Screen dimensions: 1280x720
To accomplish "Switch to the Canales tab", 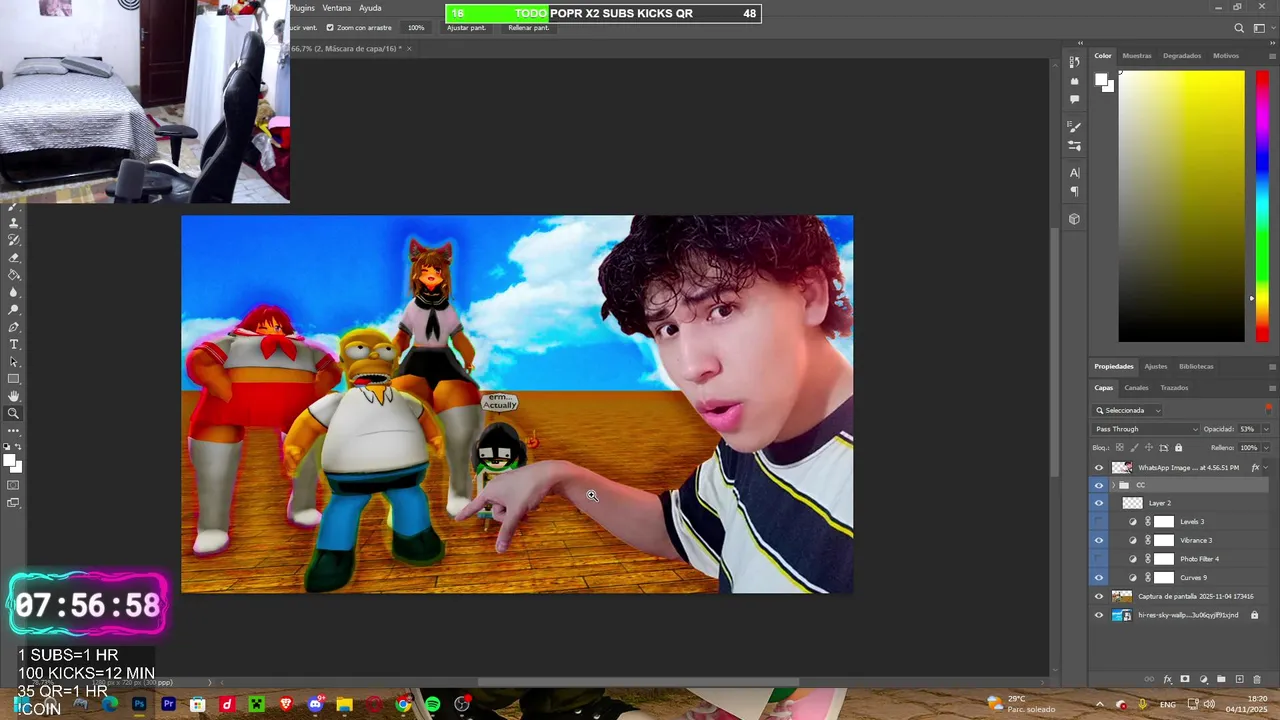I will [1137, 388].
